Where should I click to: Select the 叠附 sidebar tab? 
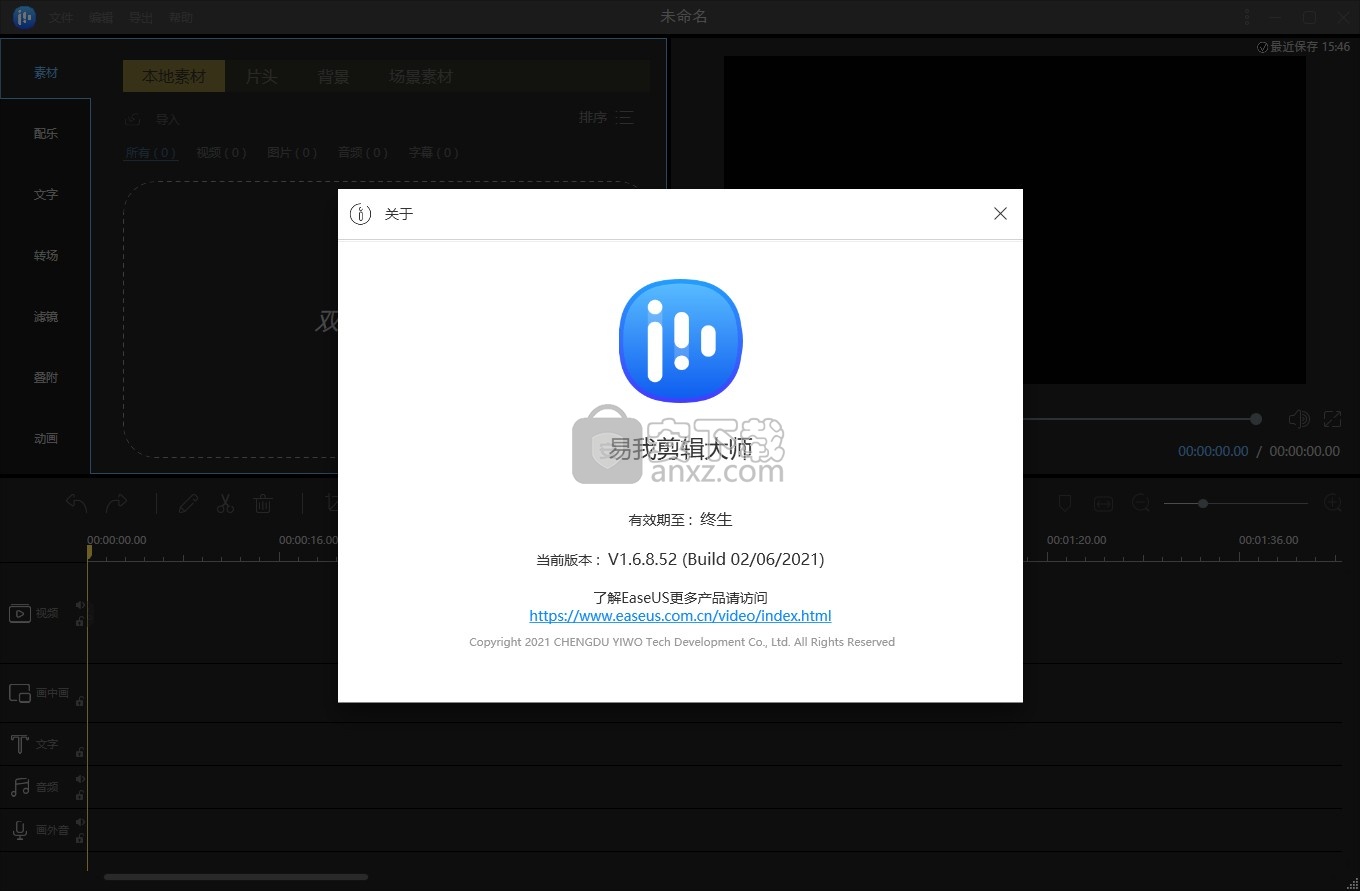coord(46,378)
